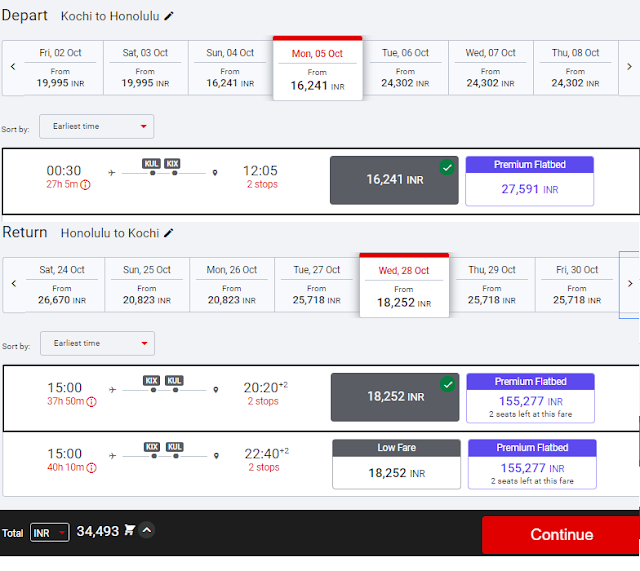The image size is (640, 571).
Task: Show earlier depart dates with left arrow
Action: pos(13,67)
